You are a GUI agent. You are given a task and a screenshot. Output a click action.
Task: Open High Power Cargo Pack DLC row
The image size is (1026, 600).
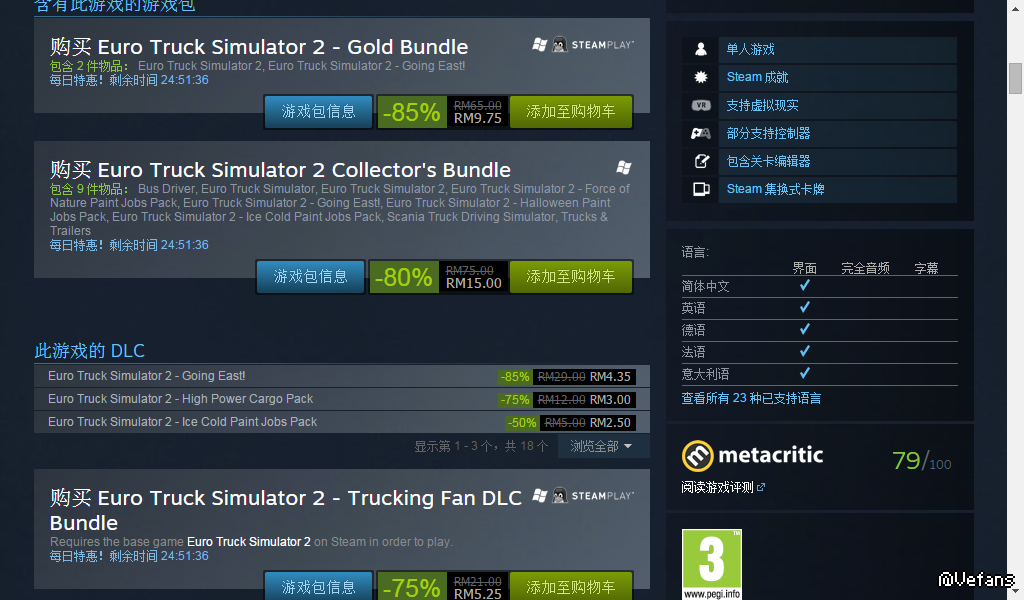click(342, 399)
